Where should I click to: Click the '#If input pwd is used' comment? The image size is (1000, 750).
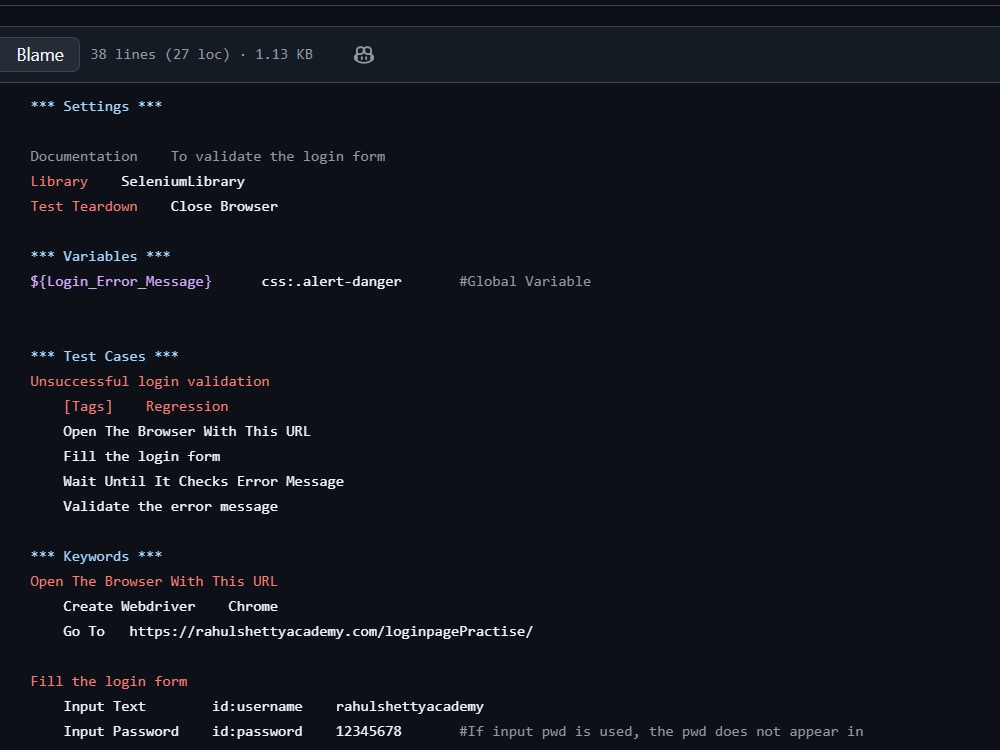(661, 732)
